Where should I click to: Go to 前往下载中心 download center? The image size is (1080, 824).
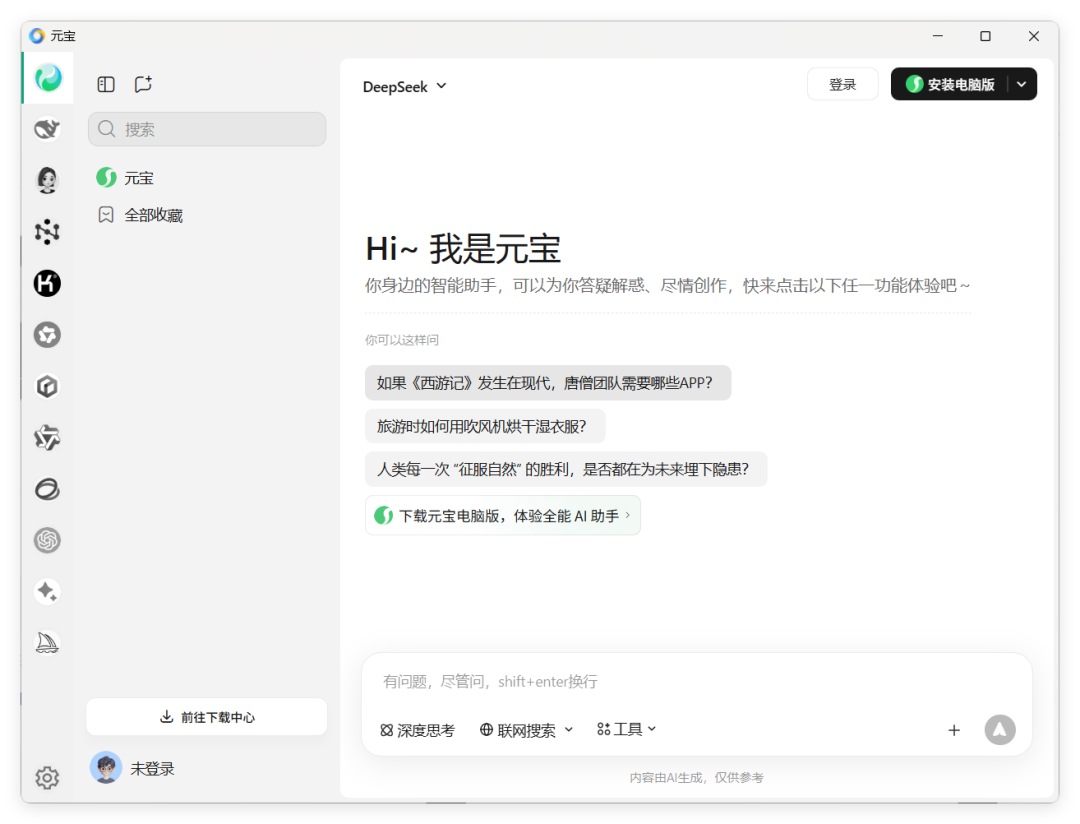click(x=207, y=717)
